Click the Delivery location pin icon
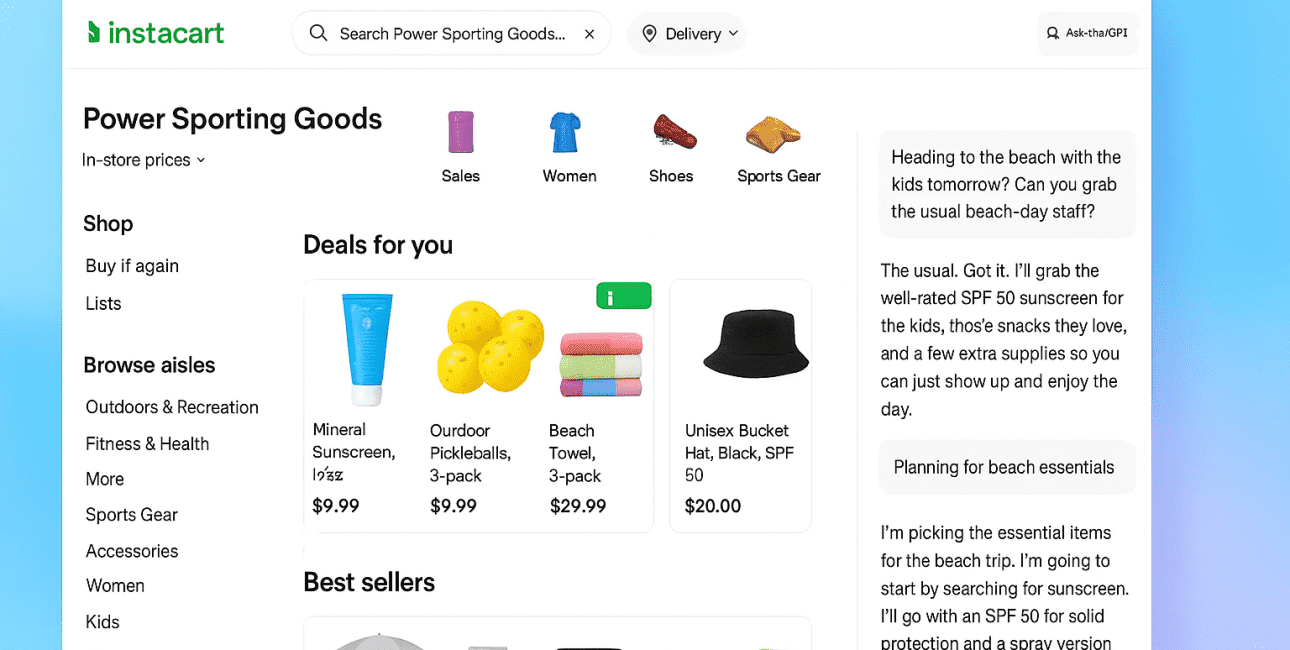 point(649,34)
